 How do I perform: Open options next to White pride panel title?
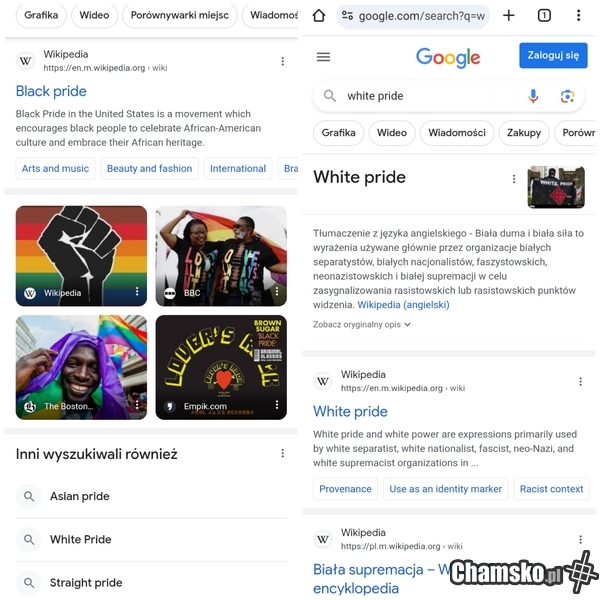click(x=514, y=179)
